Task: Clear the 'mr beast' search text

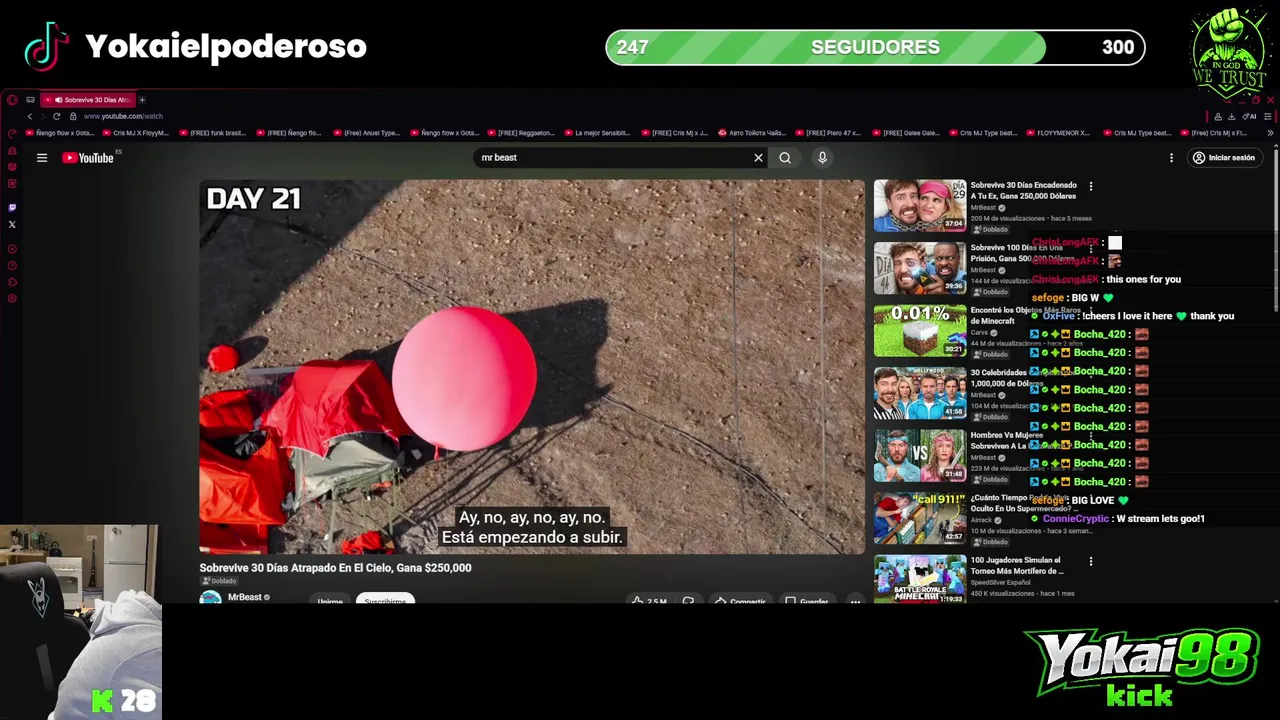Action: [x=758, y=158]
